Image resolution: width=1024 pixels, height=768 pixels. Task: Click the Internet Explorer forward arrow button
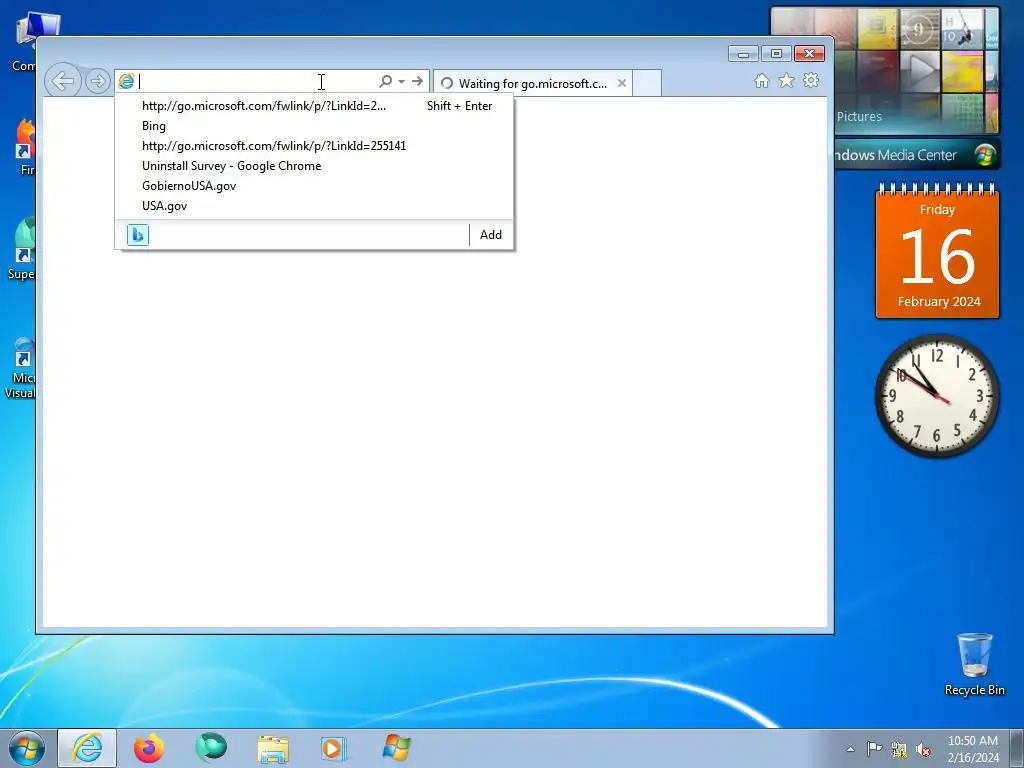click(97, 81)
